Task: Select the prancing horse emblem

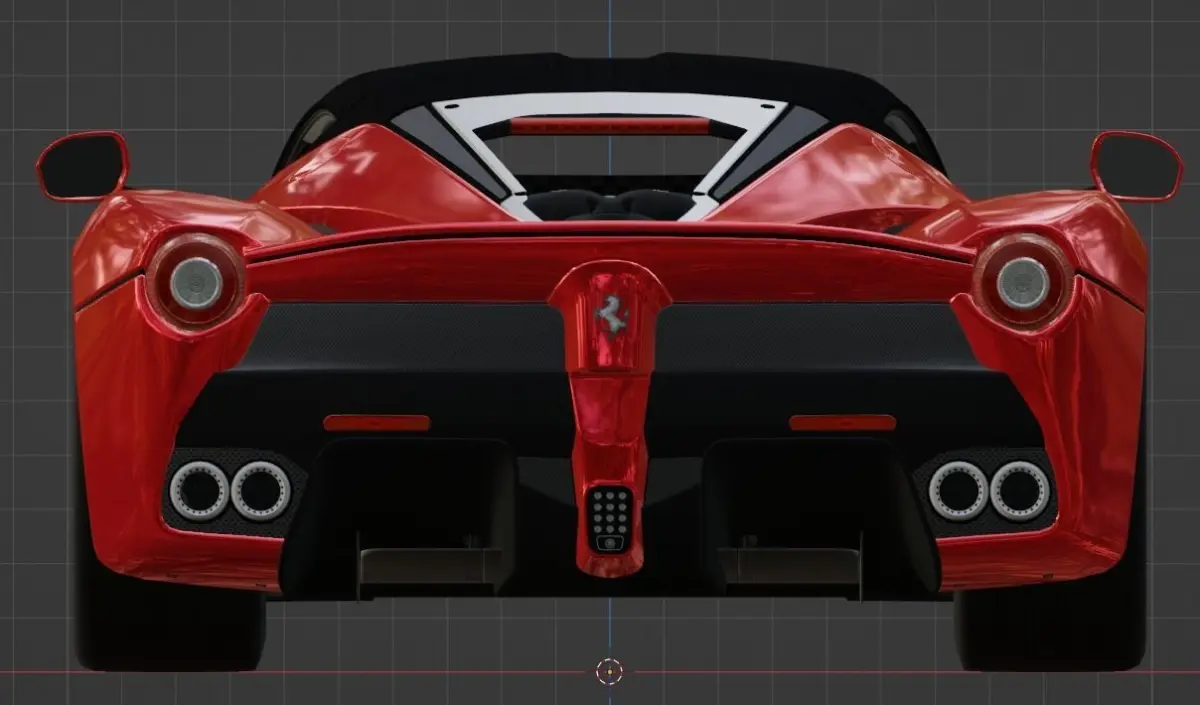Action: click(x=609, y=315)
